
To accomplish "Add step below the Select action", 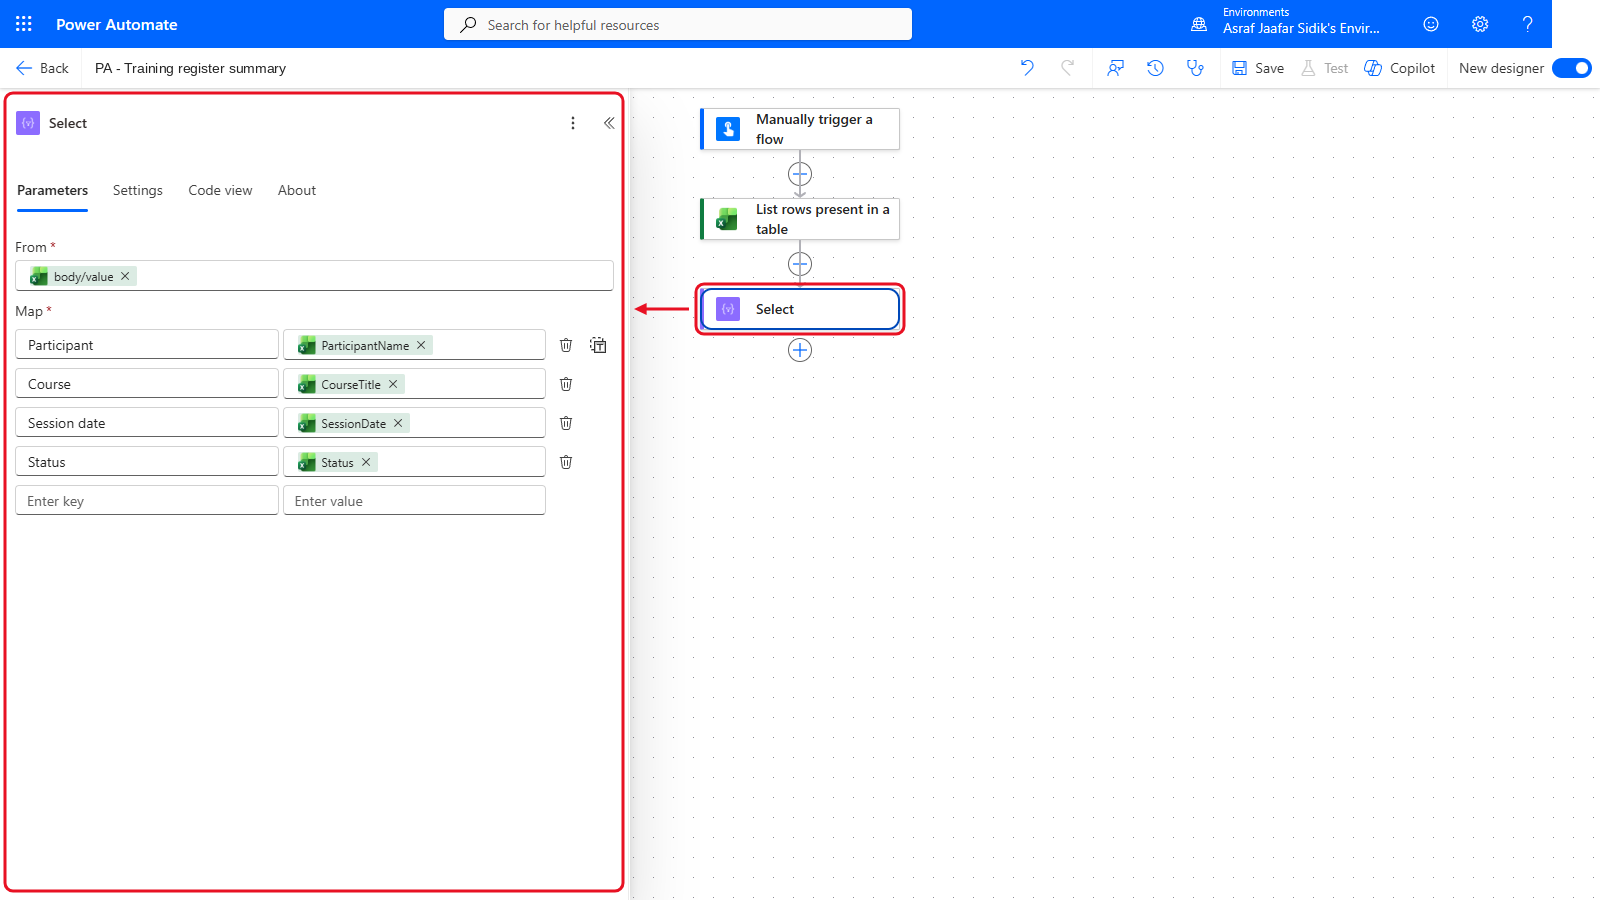I will coord(800,350).
